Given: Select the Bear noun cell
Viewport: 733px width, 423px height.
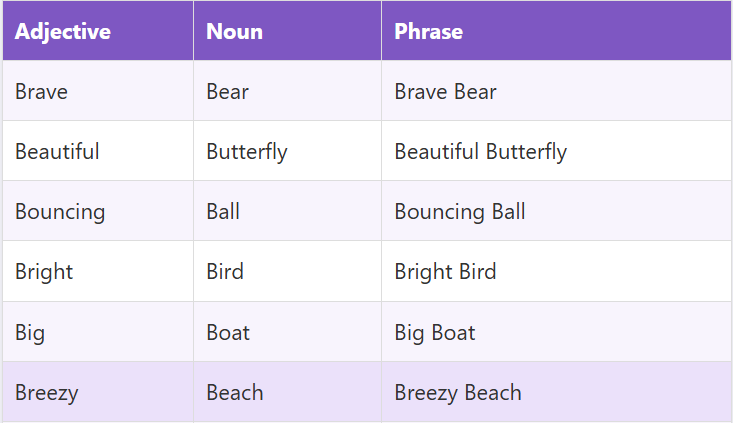Looking at the screenshot, I should (227, 92).
